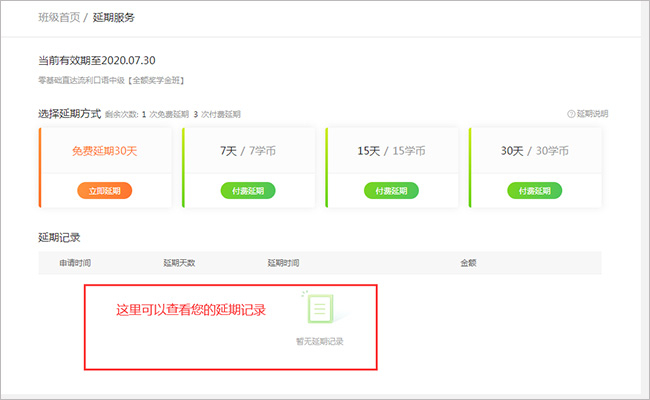Go to 班级首页 in breadcrumb
This screenshot has height=400, width=650.
60,18
